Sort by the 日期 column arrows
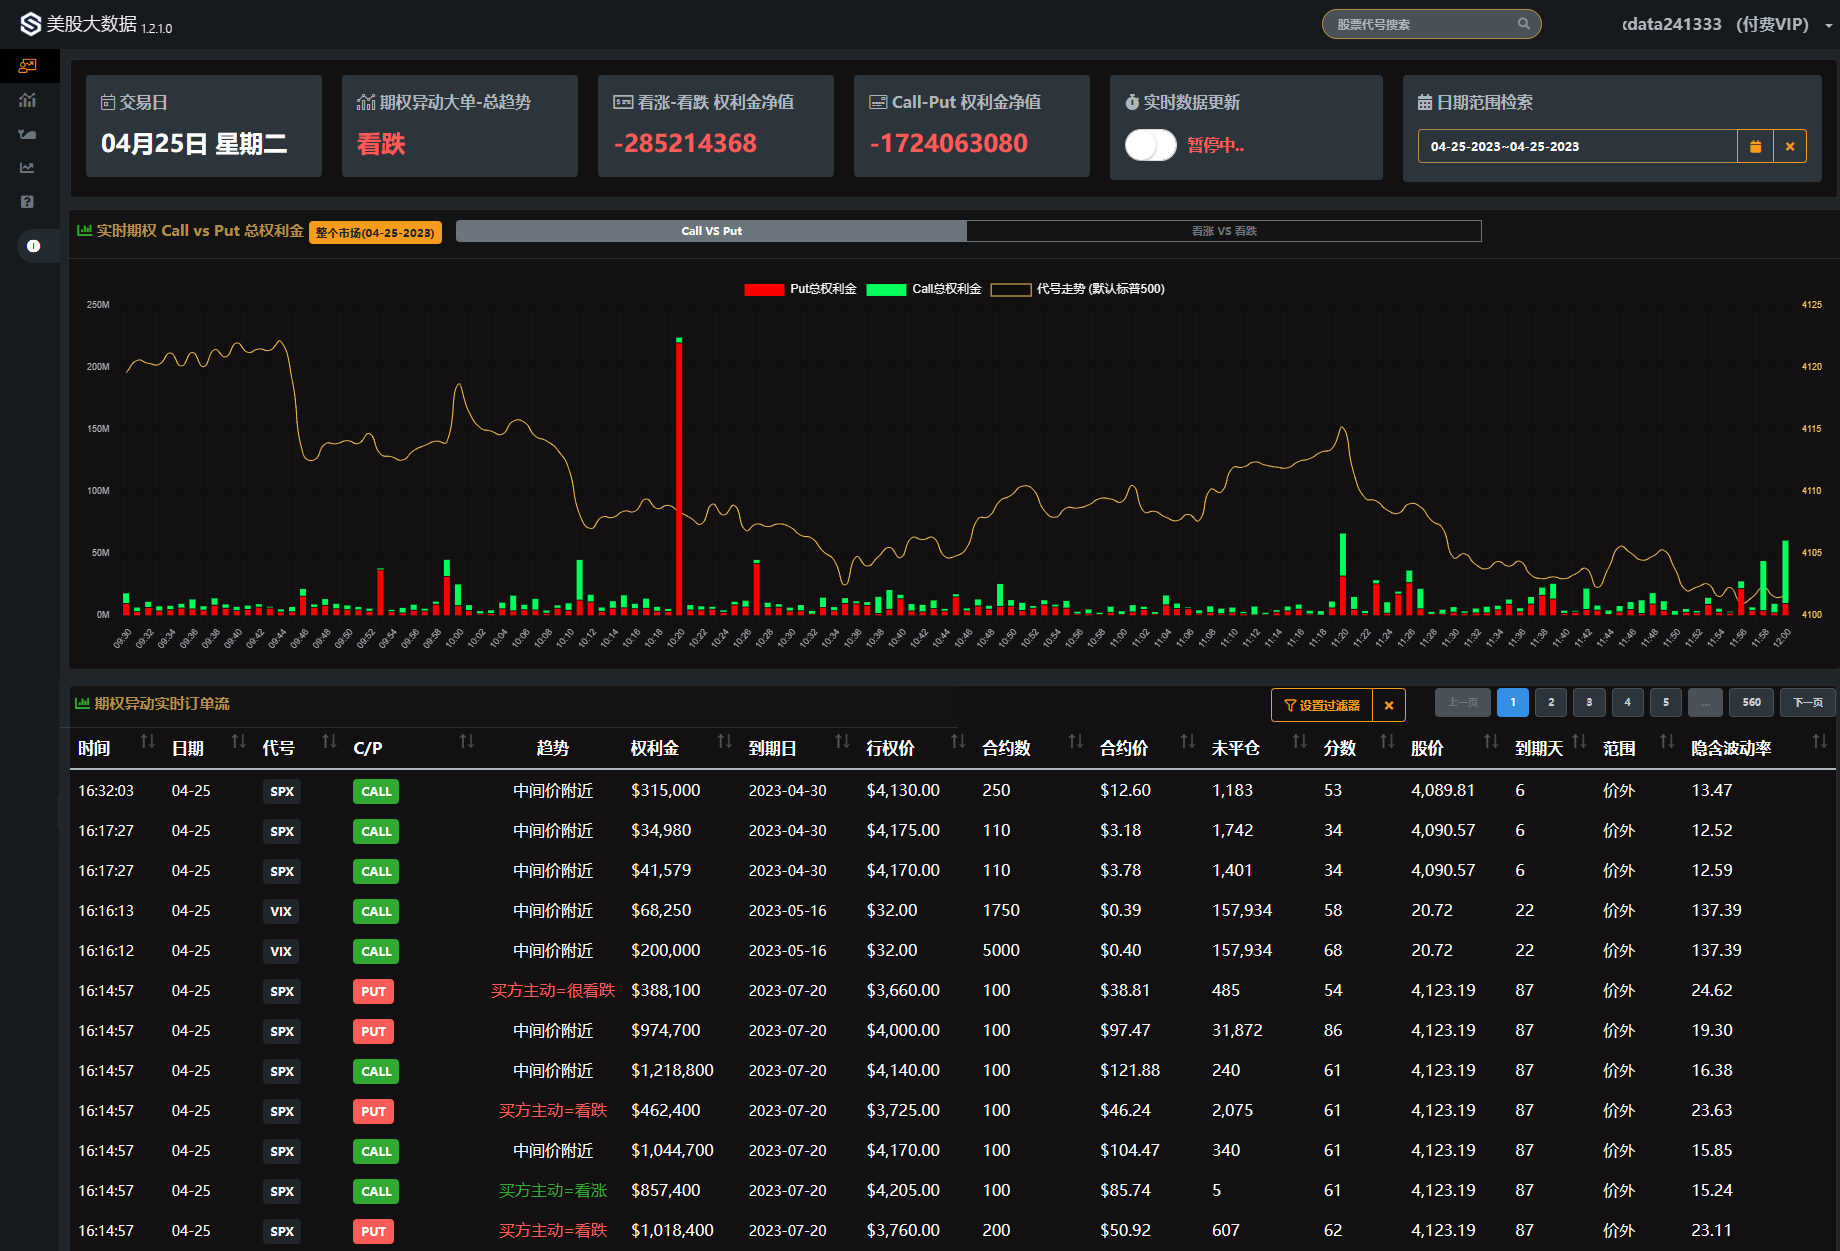 coord(239,741)
